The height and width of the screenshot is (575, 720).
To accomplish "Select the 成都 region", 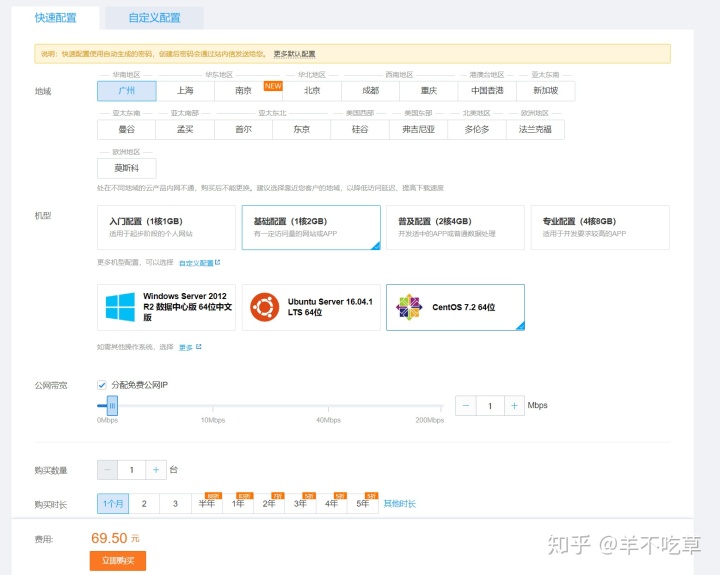I will pyautogui.click(x=371, y=91).
